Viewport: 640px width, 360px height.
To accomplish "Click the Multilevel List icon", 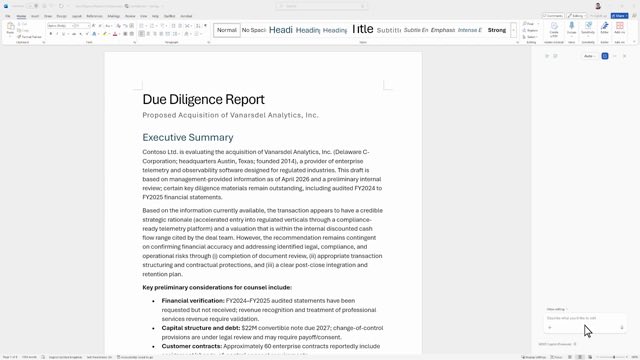I will [163, 26].
